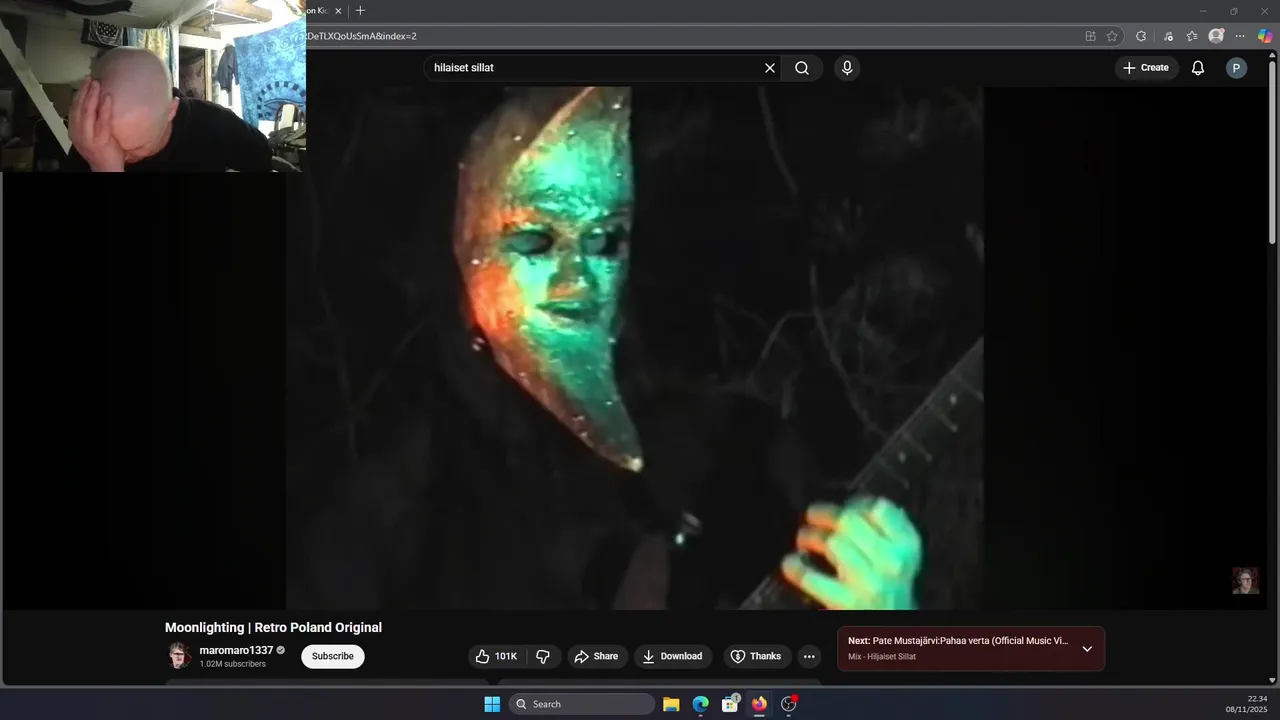Open File Explorer from taskbar
1280x720 pixels.
(x=671, y=704)
